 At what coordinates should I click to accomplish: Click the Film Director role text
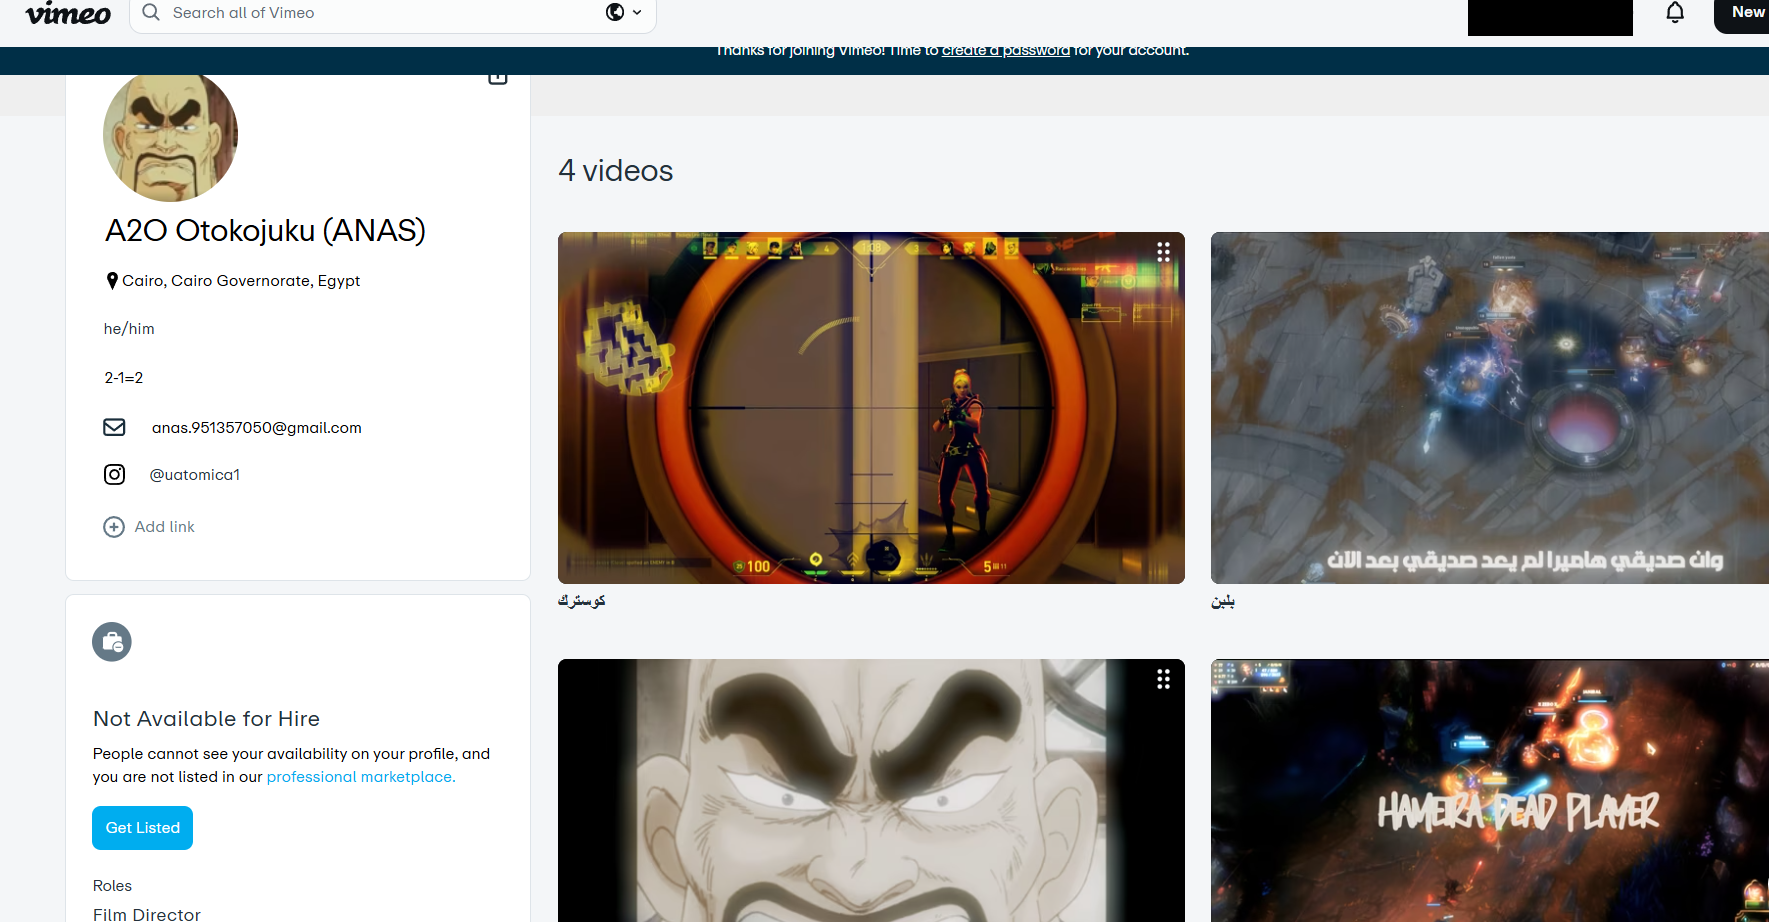pyautogui.click(x=147, y=914)
